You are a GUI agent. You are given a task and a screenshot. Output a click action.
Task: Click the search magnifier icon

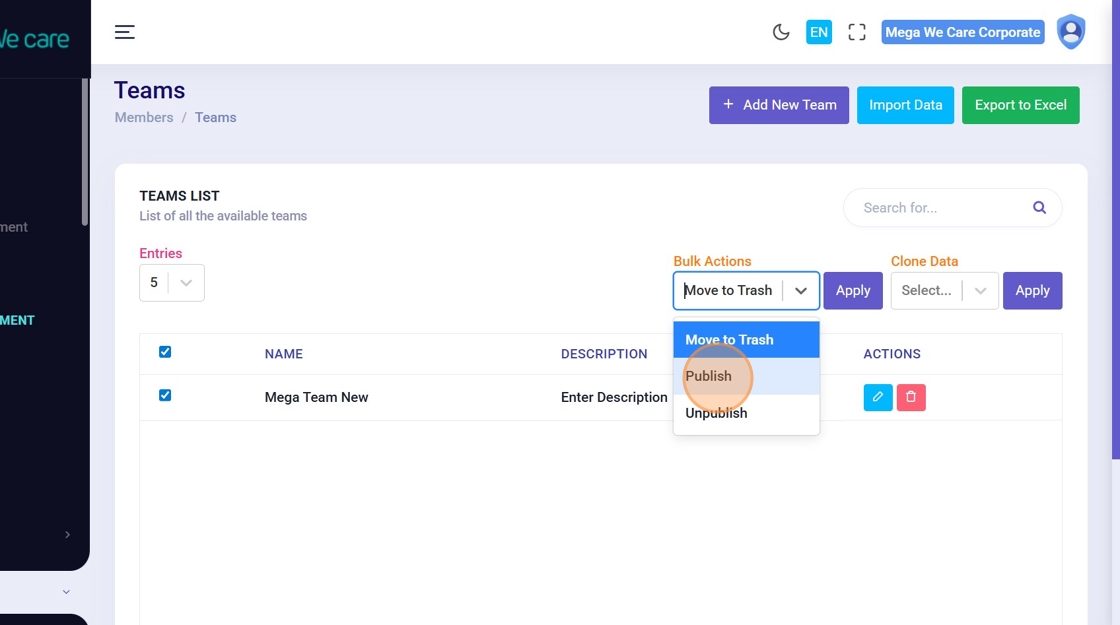coord(1039,208)
